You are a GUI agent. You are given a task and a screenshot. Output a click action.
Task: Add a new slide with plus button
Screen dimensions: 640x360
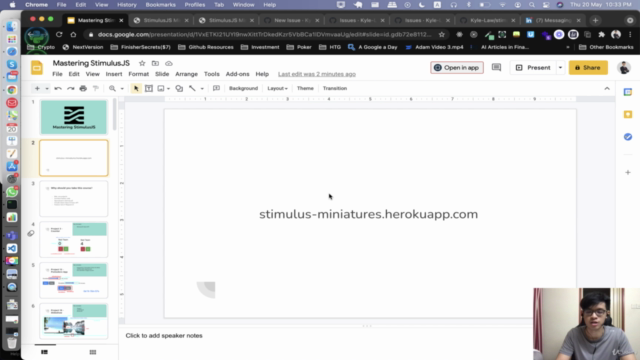tap(37, 88)
